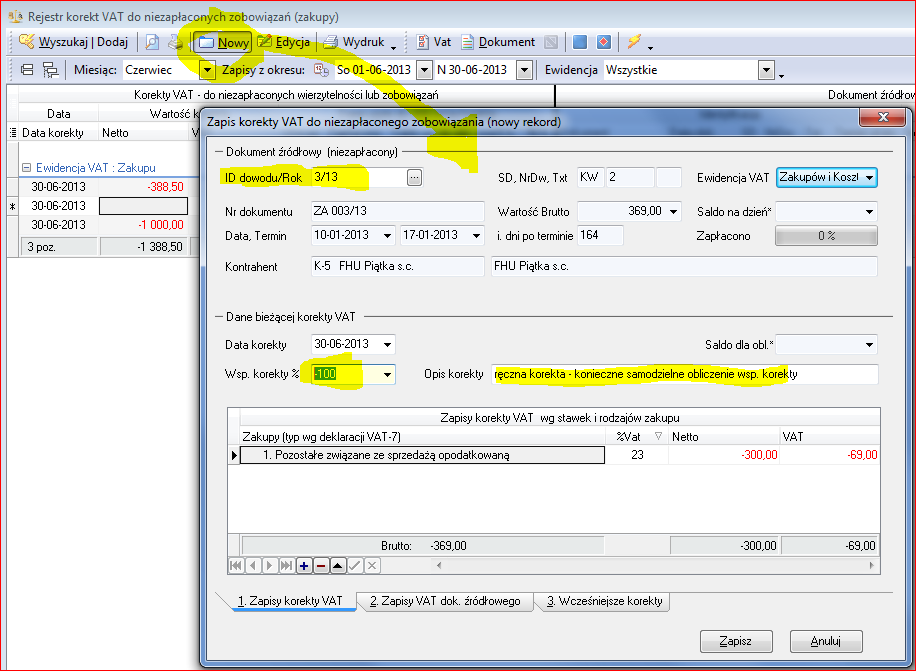The height and width of the screenshot is (671, 916).
Task: Open the Vat toolbar item
Action: pyautogui.click(x=433, y=42)
